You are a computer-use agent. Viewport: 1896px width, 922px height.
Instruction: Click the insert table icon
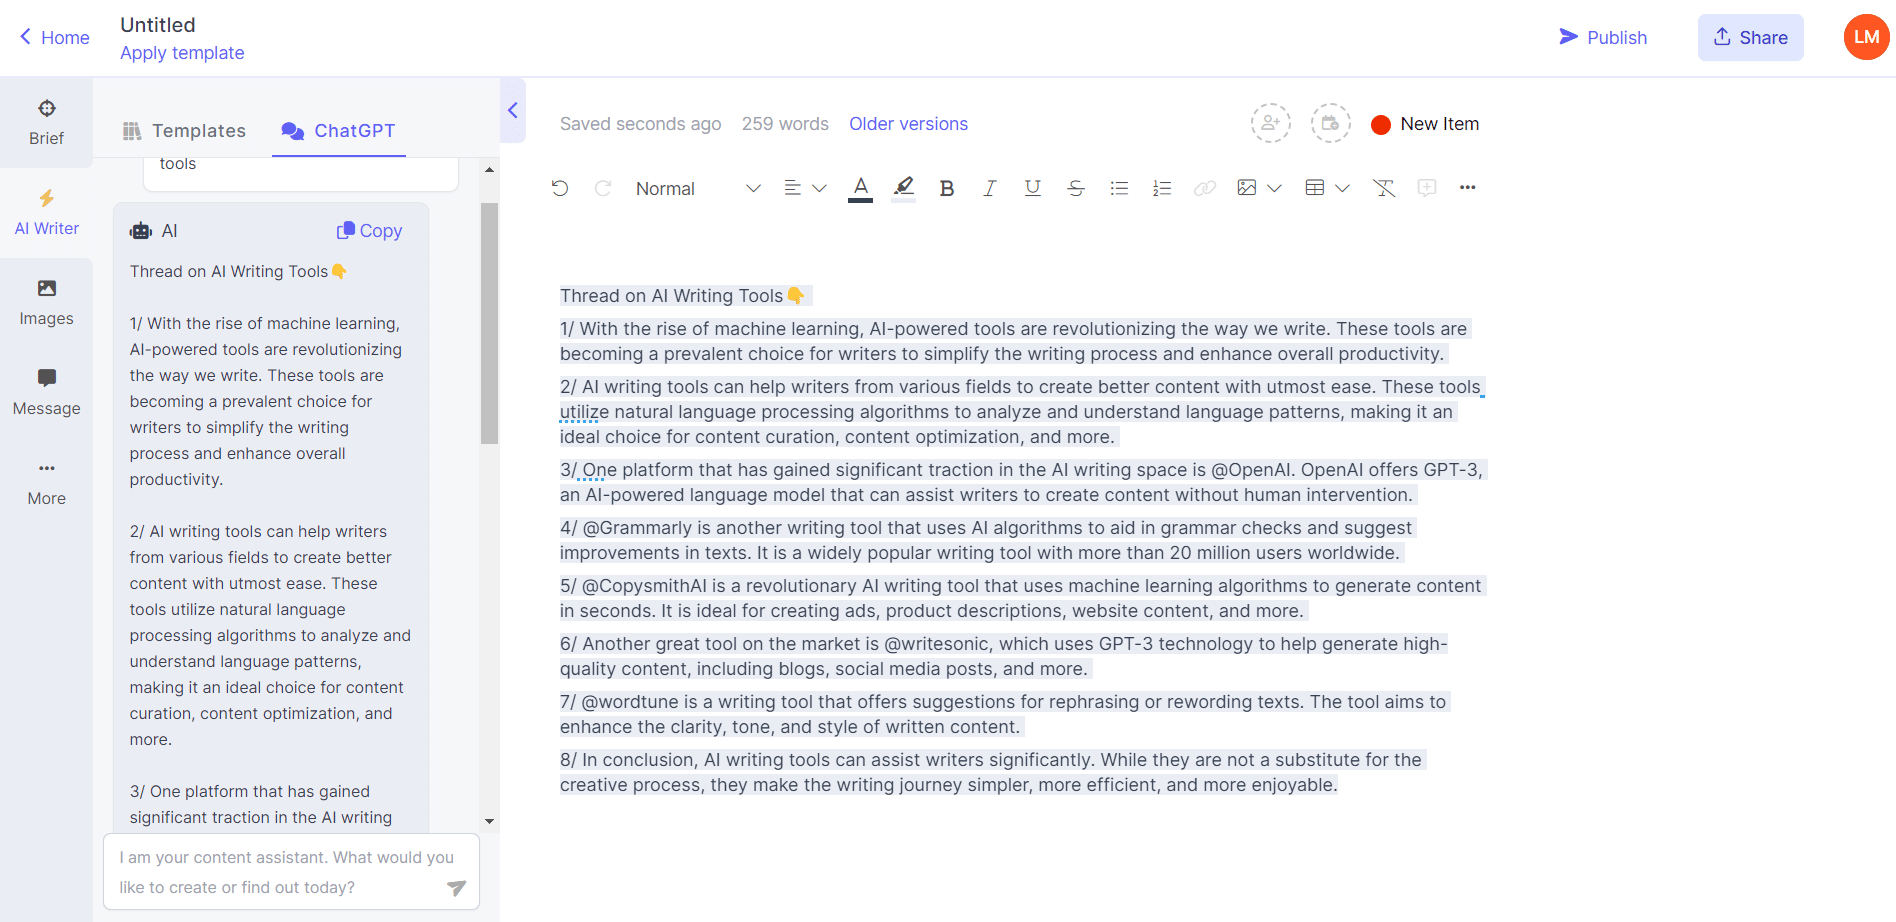tap(1315, 188)
